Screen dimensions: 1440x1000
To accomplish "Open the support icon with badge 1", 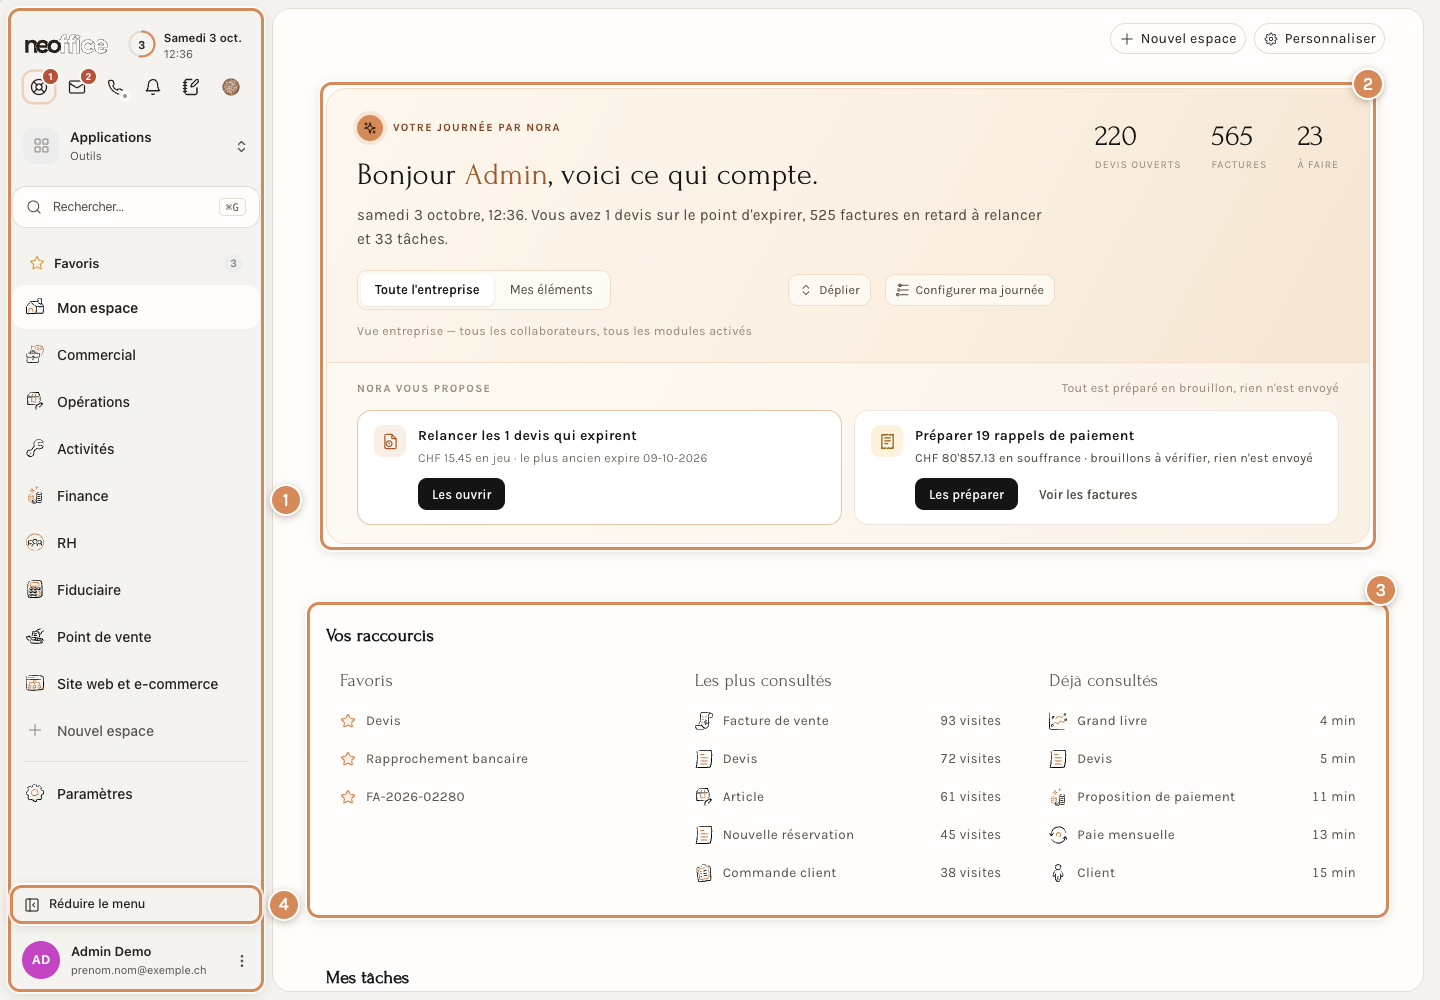I will (x=39, y=87).
